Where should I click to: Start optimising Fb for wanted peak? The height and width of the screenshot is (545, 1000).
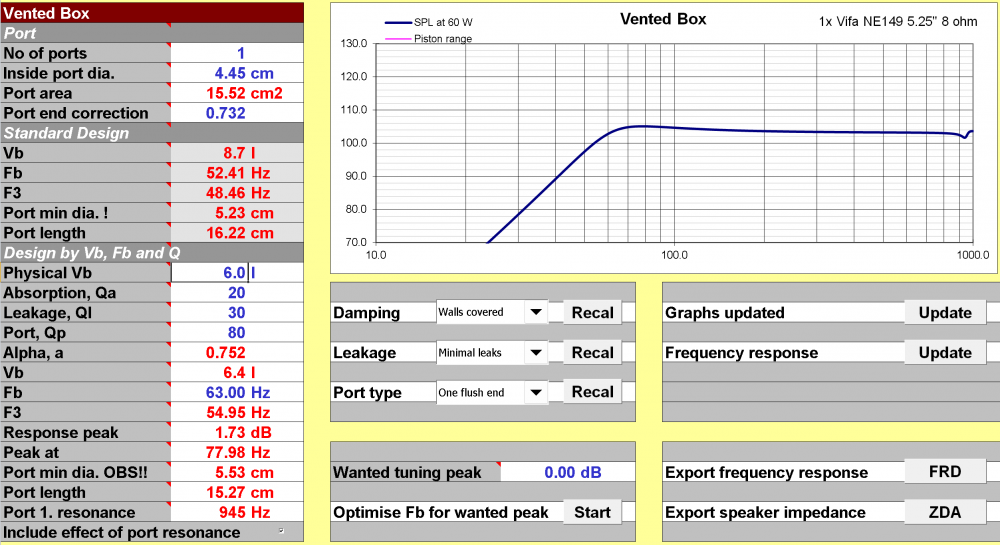592,512
